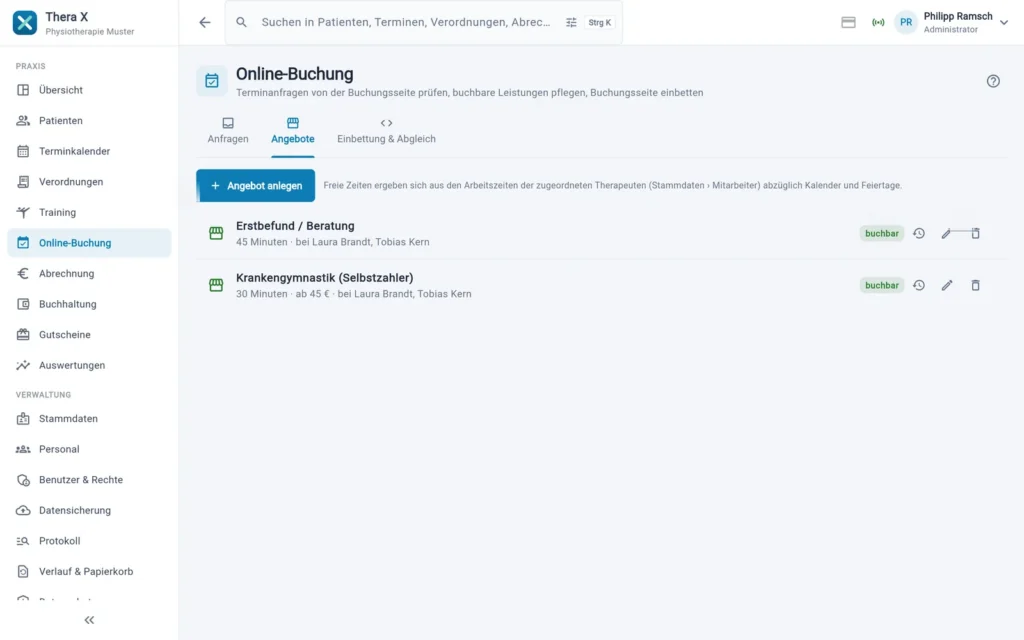Viewport: 1024px width, 640px height.
Task: Select the Angebote tab
Action: coord(293,131)
